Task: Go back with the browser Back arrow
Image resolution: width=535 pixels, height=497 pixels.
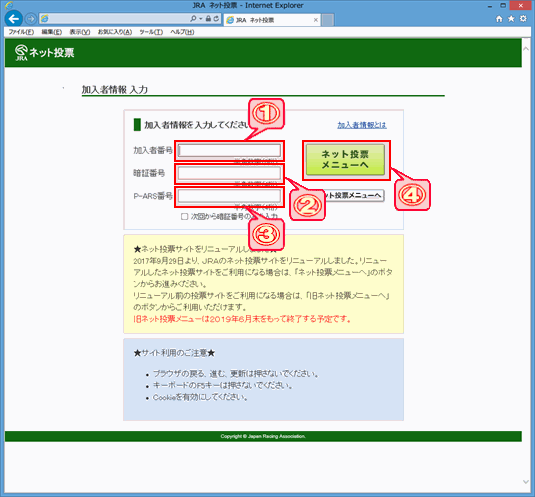Action: coord(14,19)
